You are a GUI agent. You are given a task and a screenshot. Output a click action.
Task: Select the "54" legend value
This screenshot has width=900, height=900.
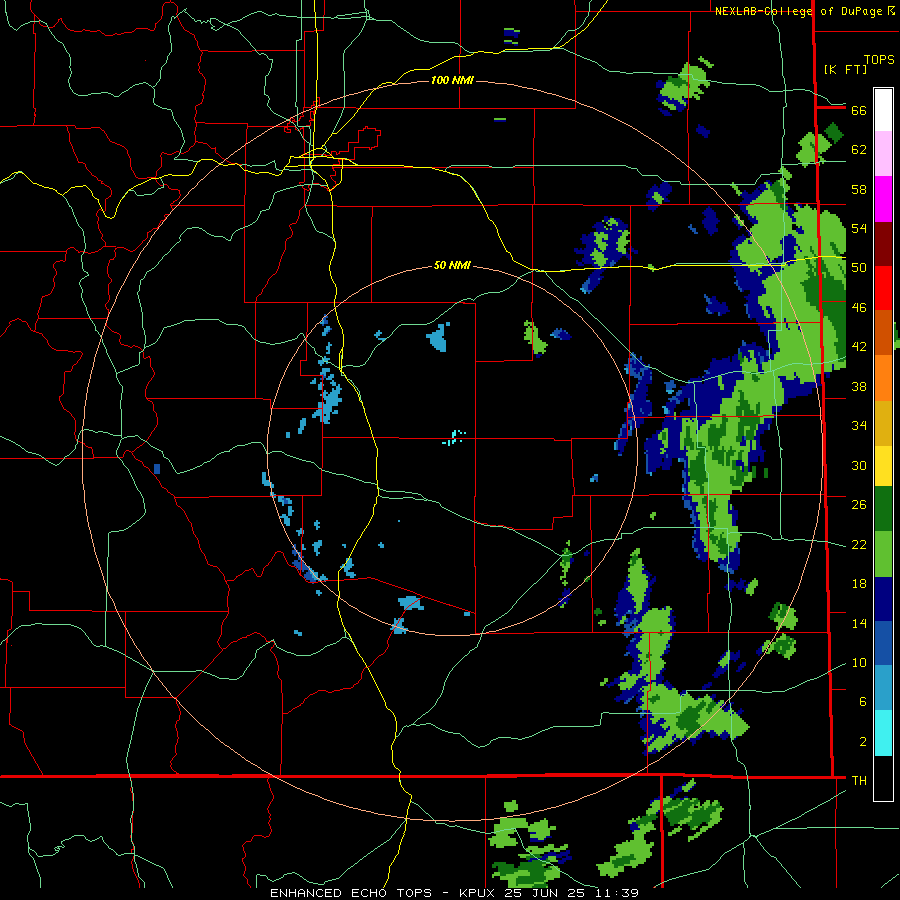(859, 228)
